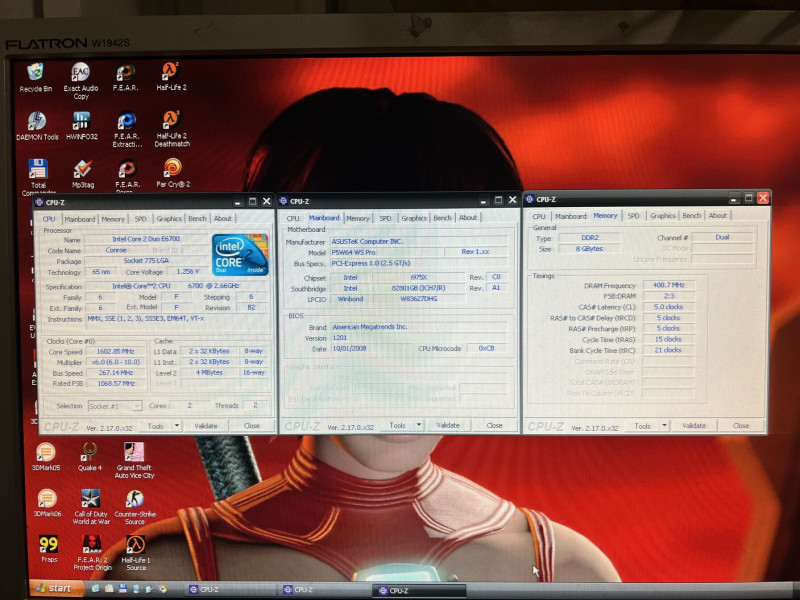Viewport: 800px width, 600px height.
Task: Open Tools dropdown arrow in the CPU tab window
Action: [177, 425]
